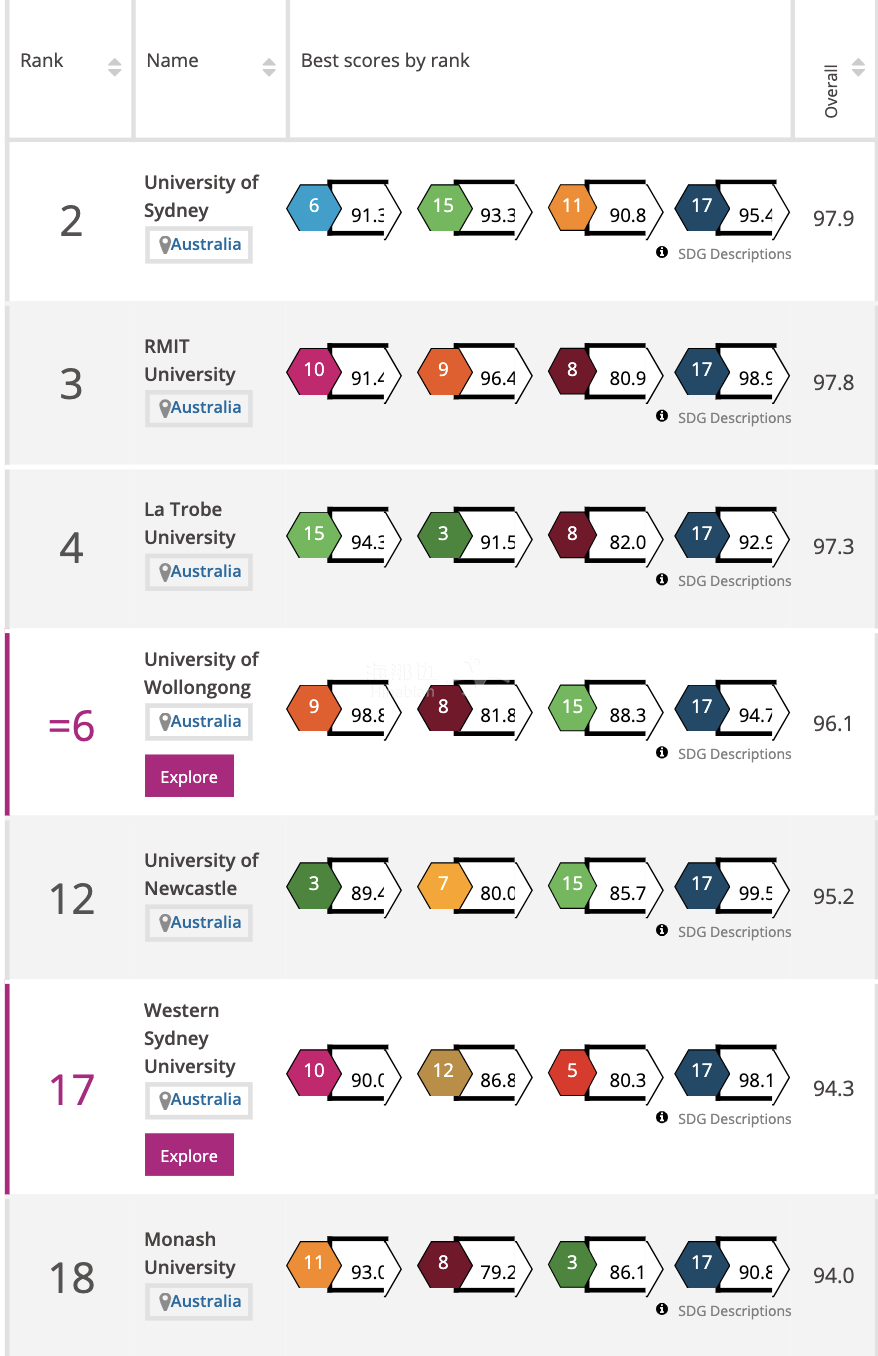This screenshot has width=878, height=1356.
Task: Sort table by Rank column arrows
Action: pos(115,67)
